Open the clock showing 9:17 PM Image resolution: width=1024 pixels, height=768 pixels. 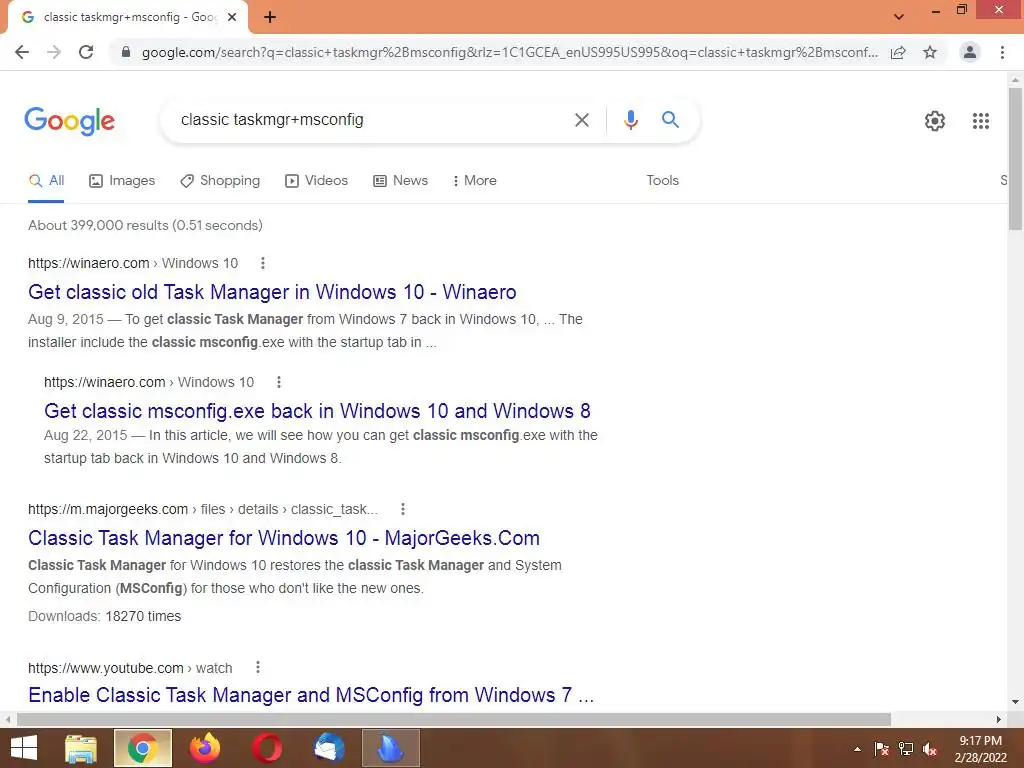[x=980, y=749]
